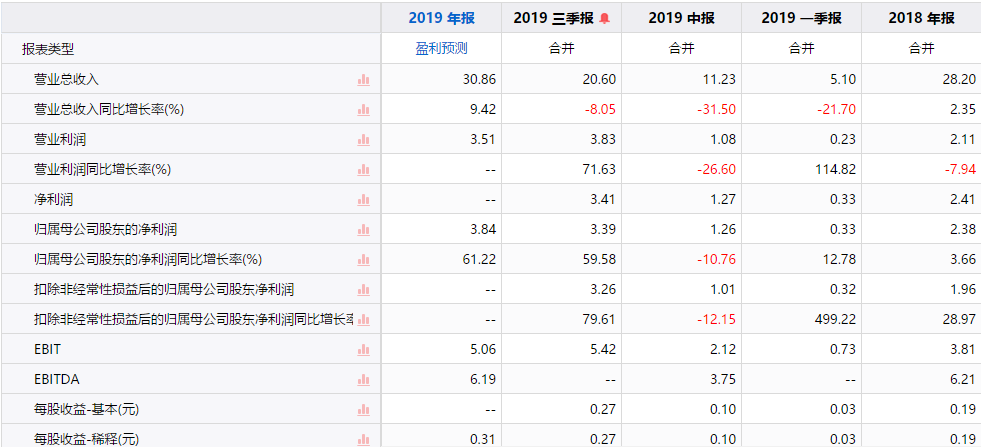The height and width of the screenshot is (447, 981).
Task: Click the EBIT row label
Action: tap(48, 350)
